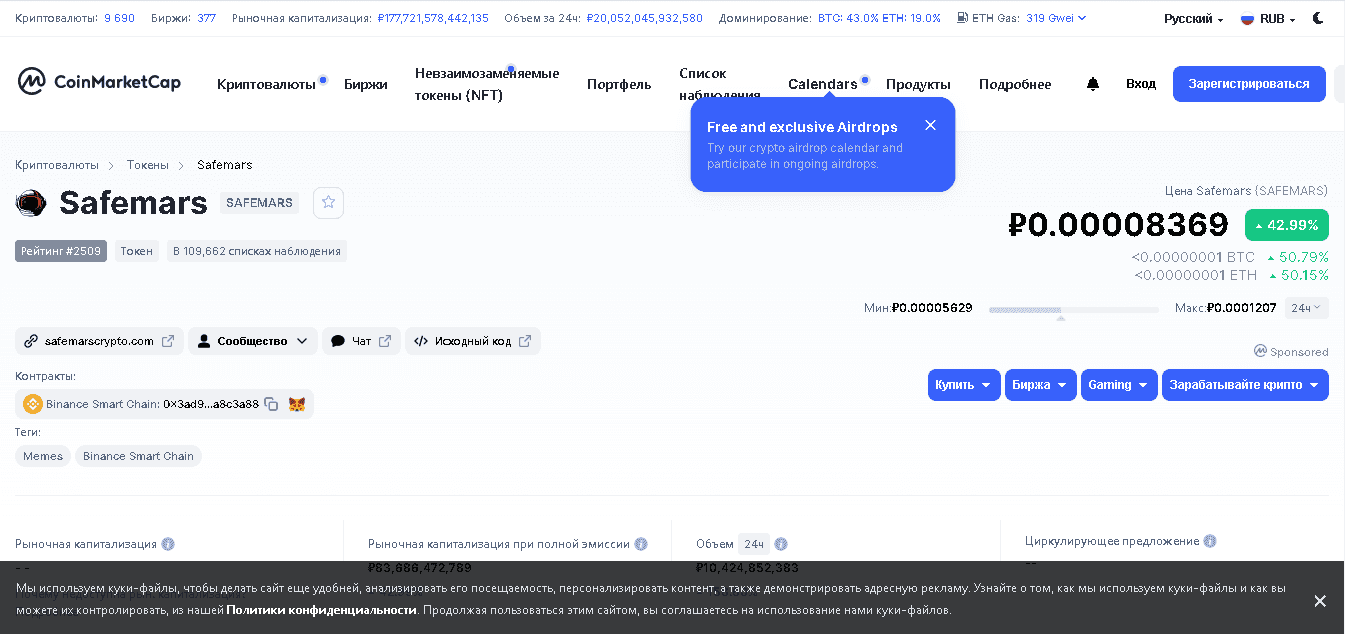This screenshot has height=634, width=1345.
Task: Add token to MetaMask via fox icon
Action: (x=297, y=404)
